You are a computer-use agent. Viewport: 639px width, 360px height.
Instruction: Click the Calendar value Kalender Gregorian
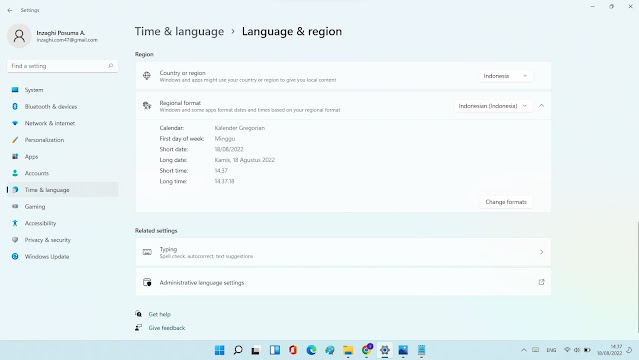pyautogui.click(x=240, y=128)
